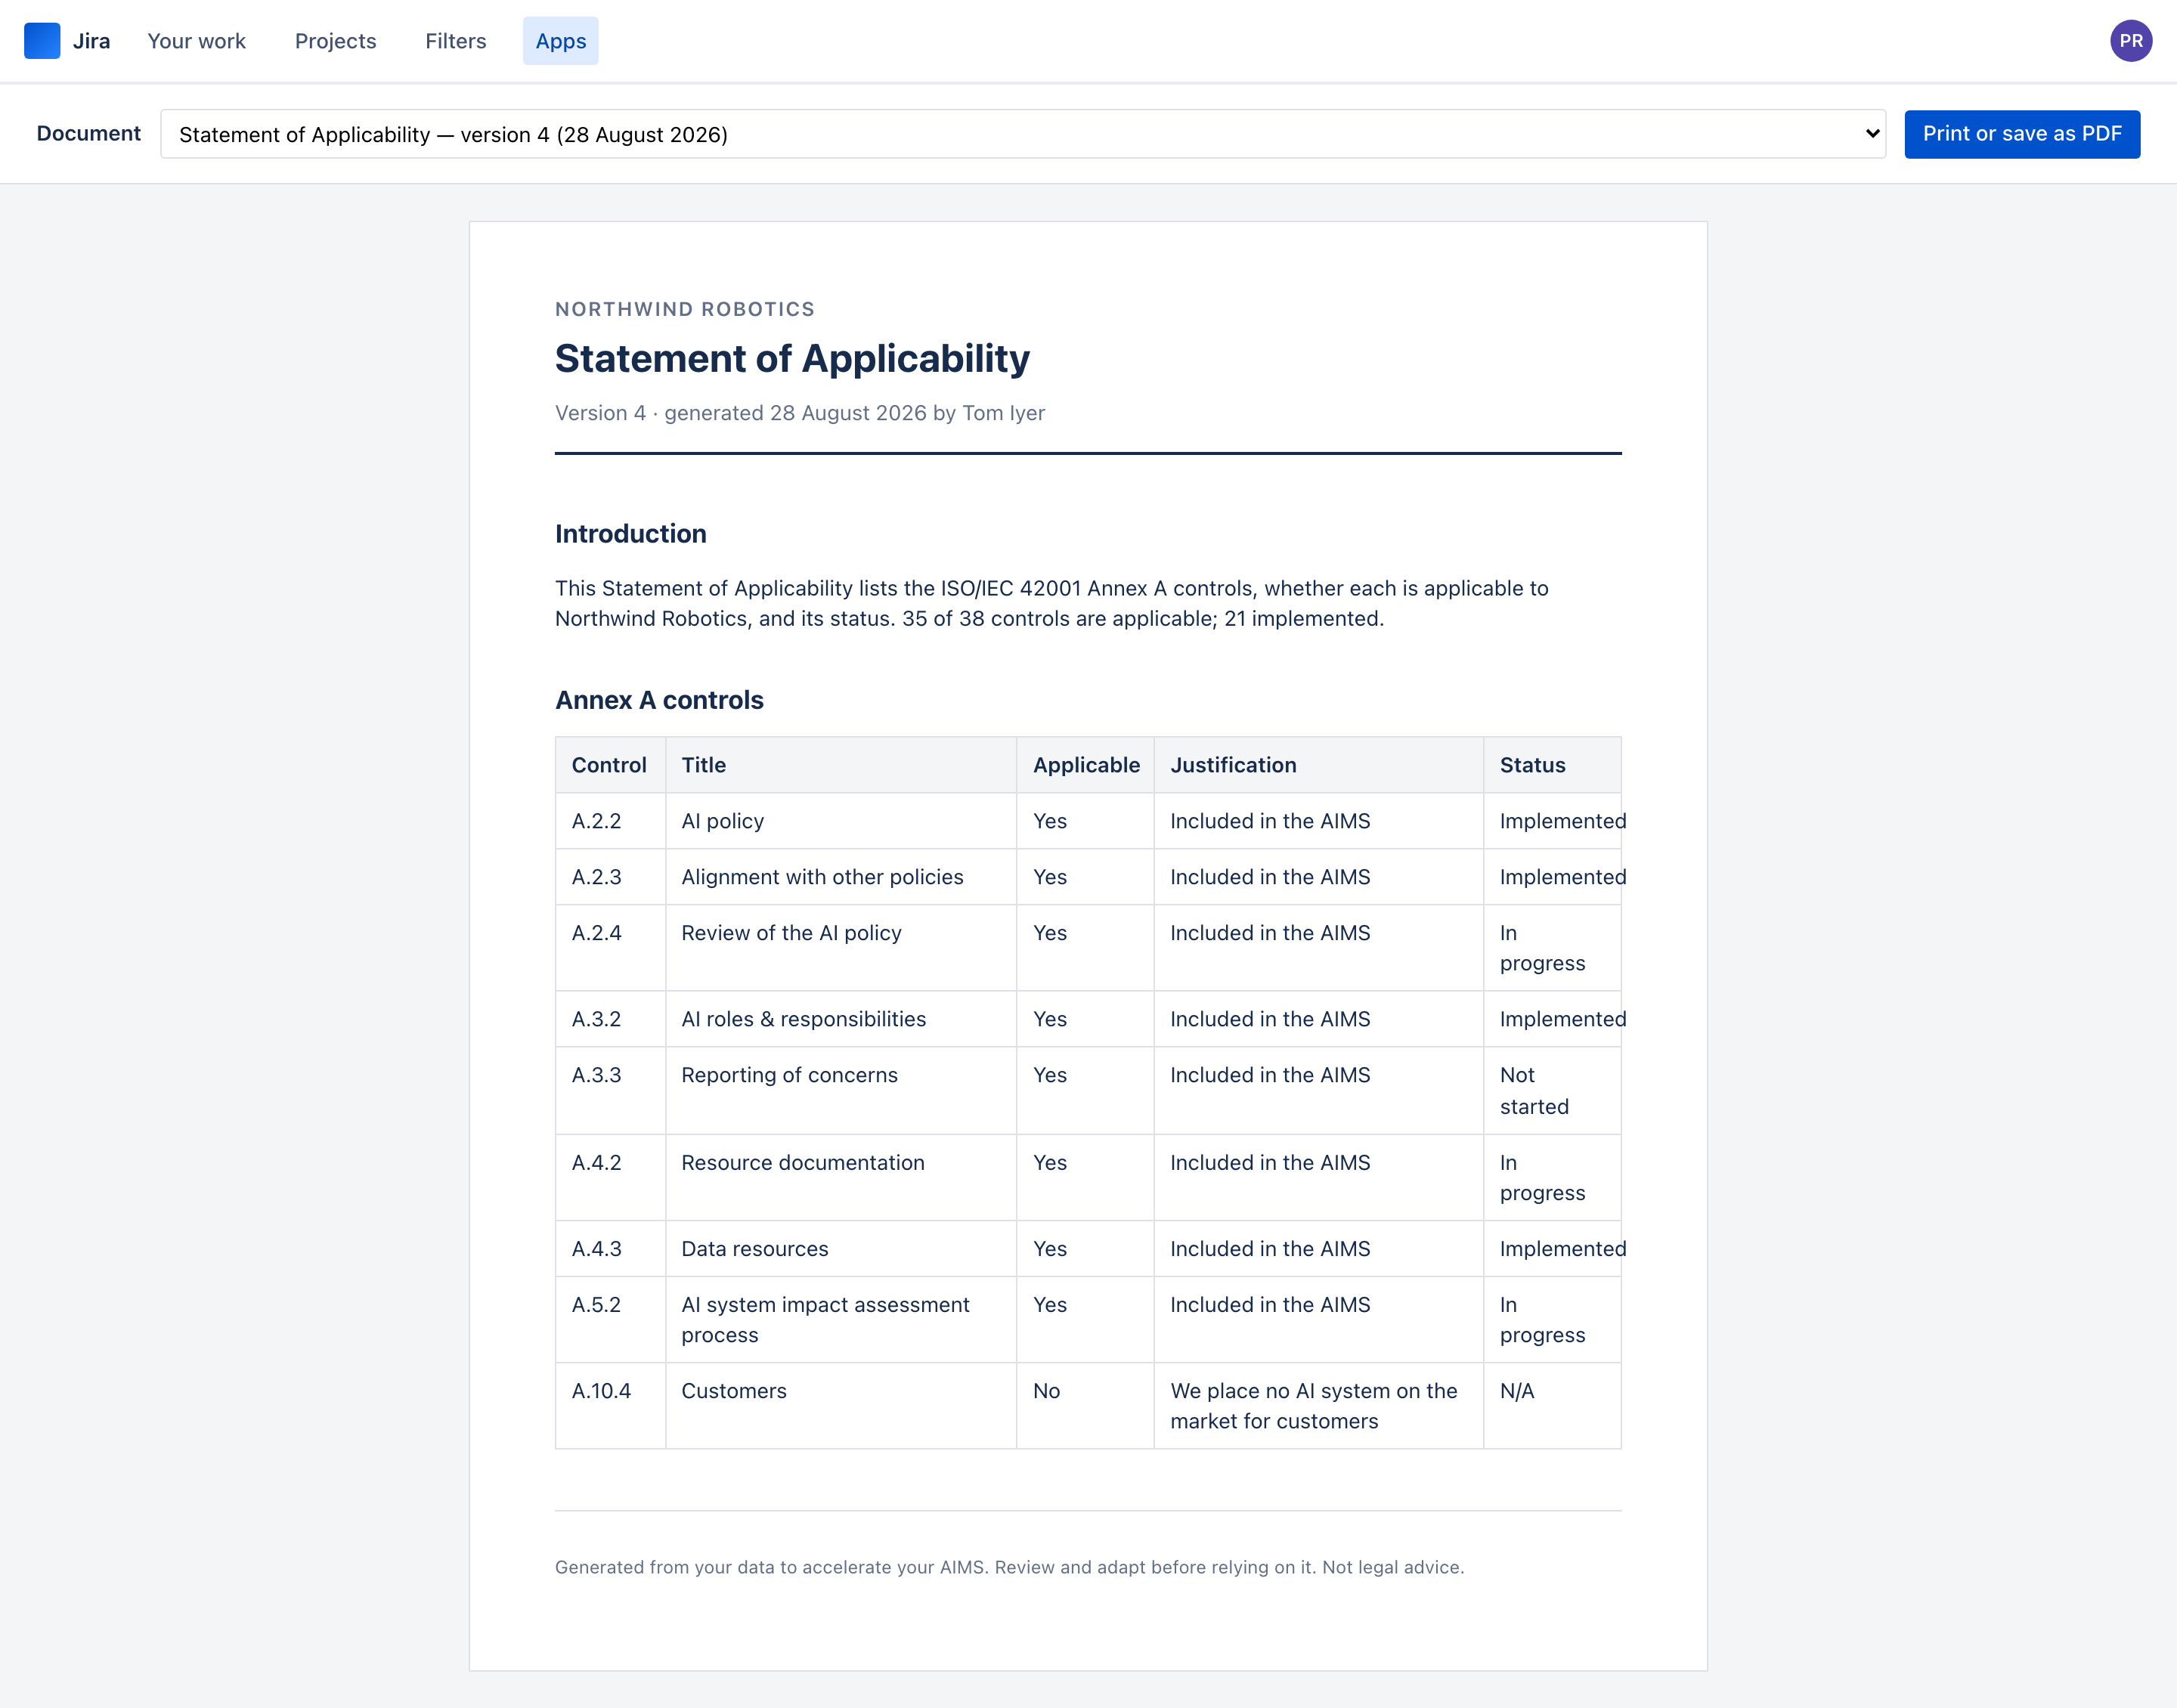2177x1708 pixels.
Task: Open the Filters menu
Action: pos(455,41)
